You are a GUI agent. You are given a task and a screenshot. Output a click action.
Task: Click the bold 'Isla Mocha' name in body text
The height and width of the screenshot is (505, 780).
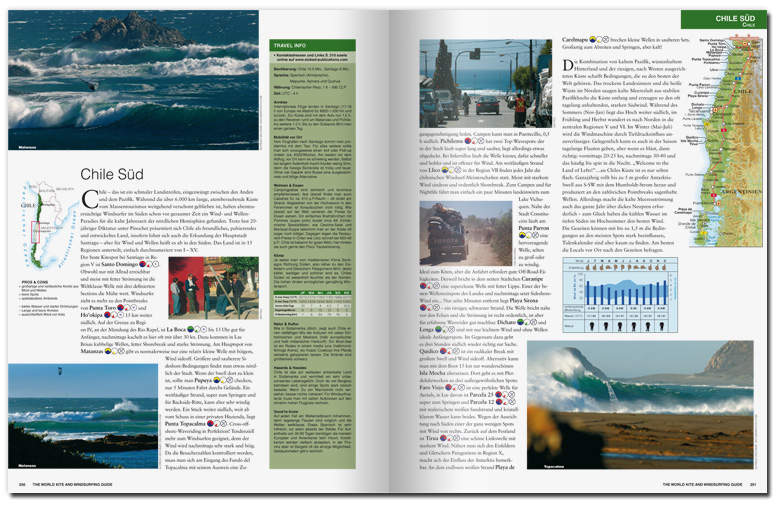point(432,373)
